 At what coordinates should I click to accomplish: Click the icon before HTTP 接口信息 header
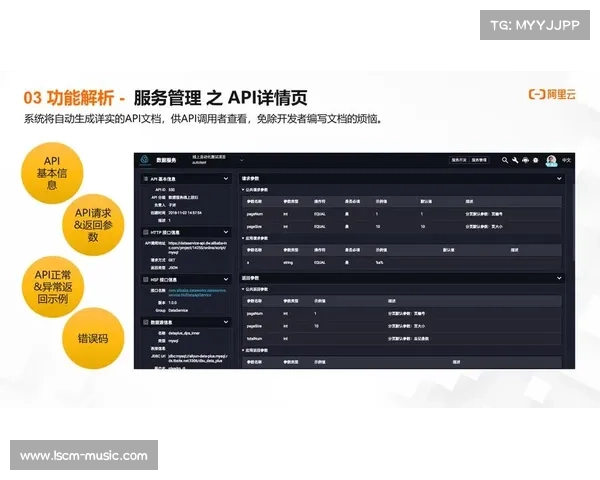(145, 232)
